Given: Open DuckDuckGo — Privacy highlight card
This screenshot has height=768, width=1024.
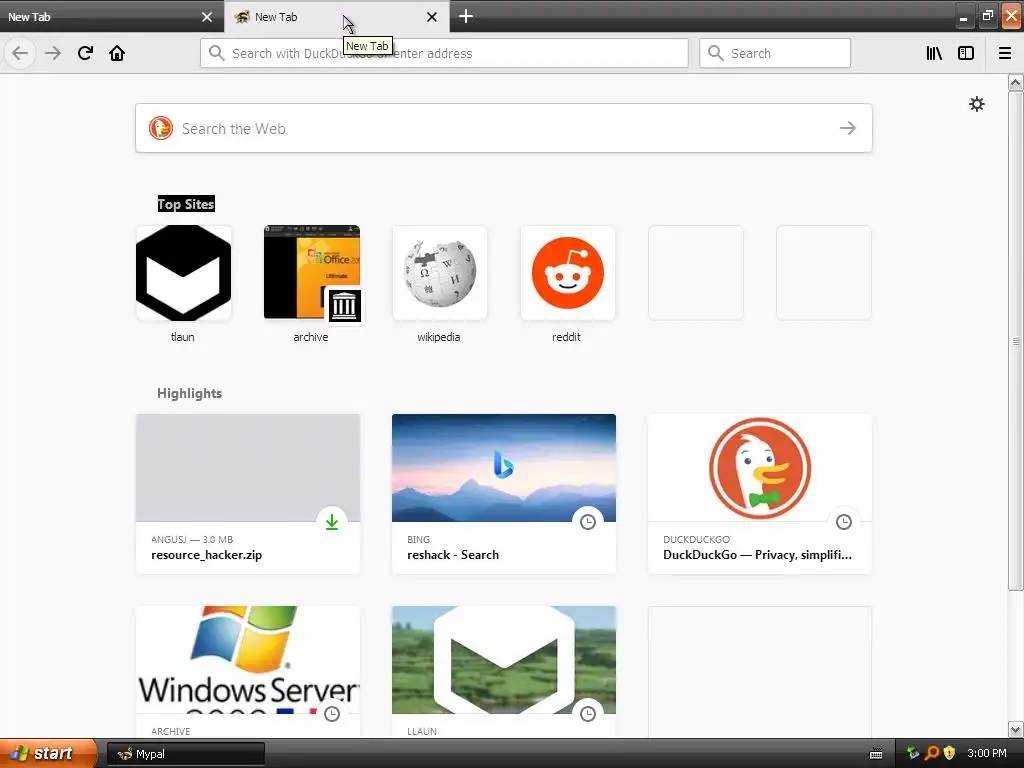Looking at the screenshot, I should (760, 494).
